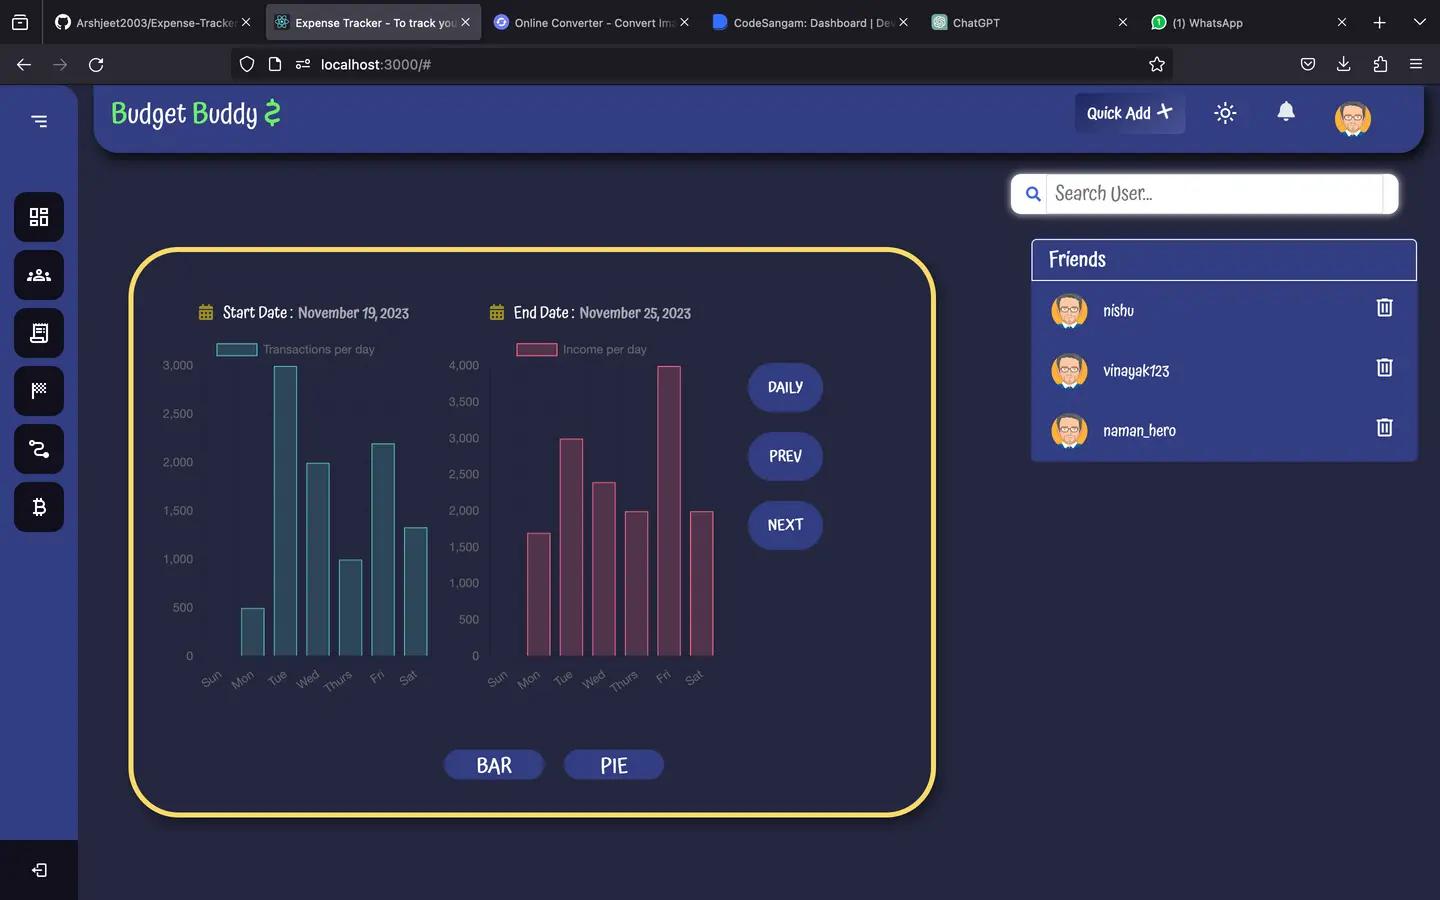Viewport: 1440px width, 900px height.
Task: Open the Pocket save icon
Action: tap(1307, 64)
